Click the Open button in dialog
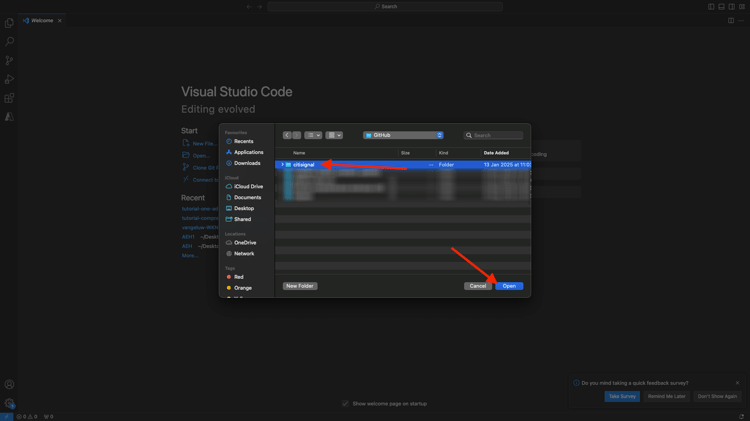 click(509, 286)
